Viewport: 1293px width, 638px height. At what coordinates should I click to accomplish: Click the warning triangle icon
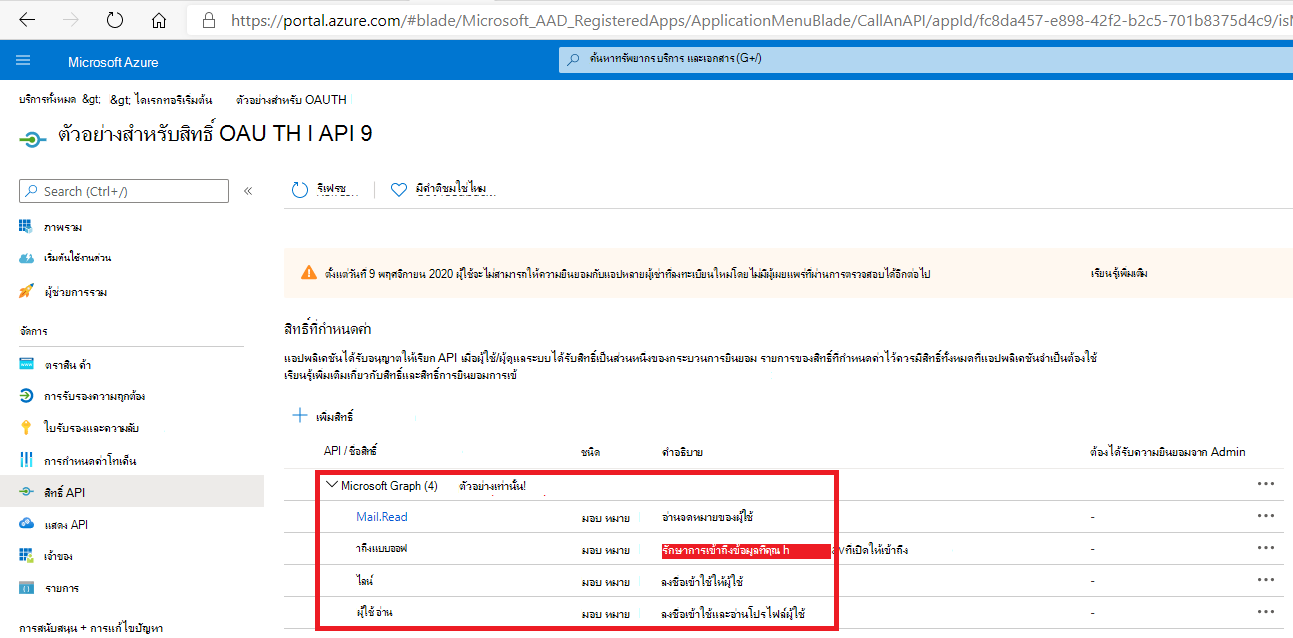click(309, 273)
